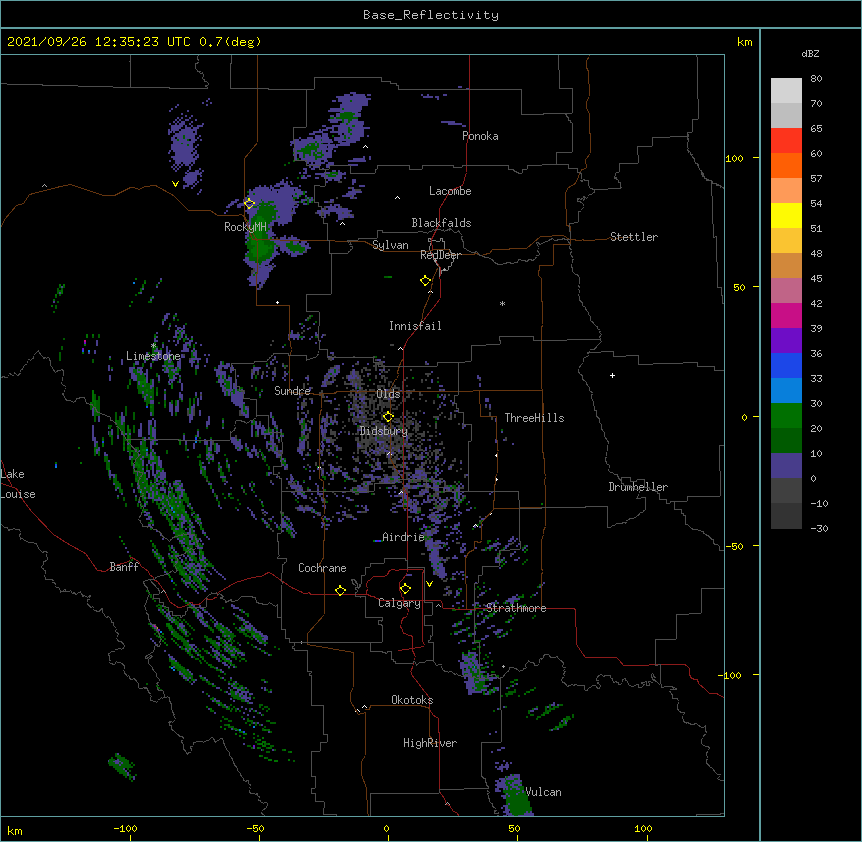Screen dimensions: 862x842
Task: Click the Lacombe label
Action: point(450,191)
